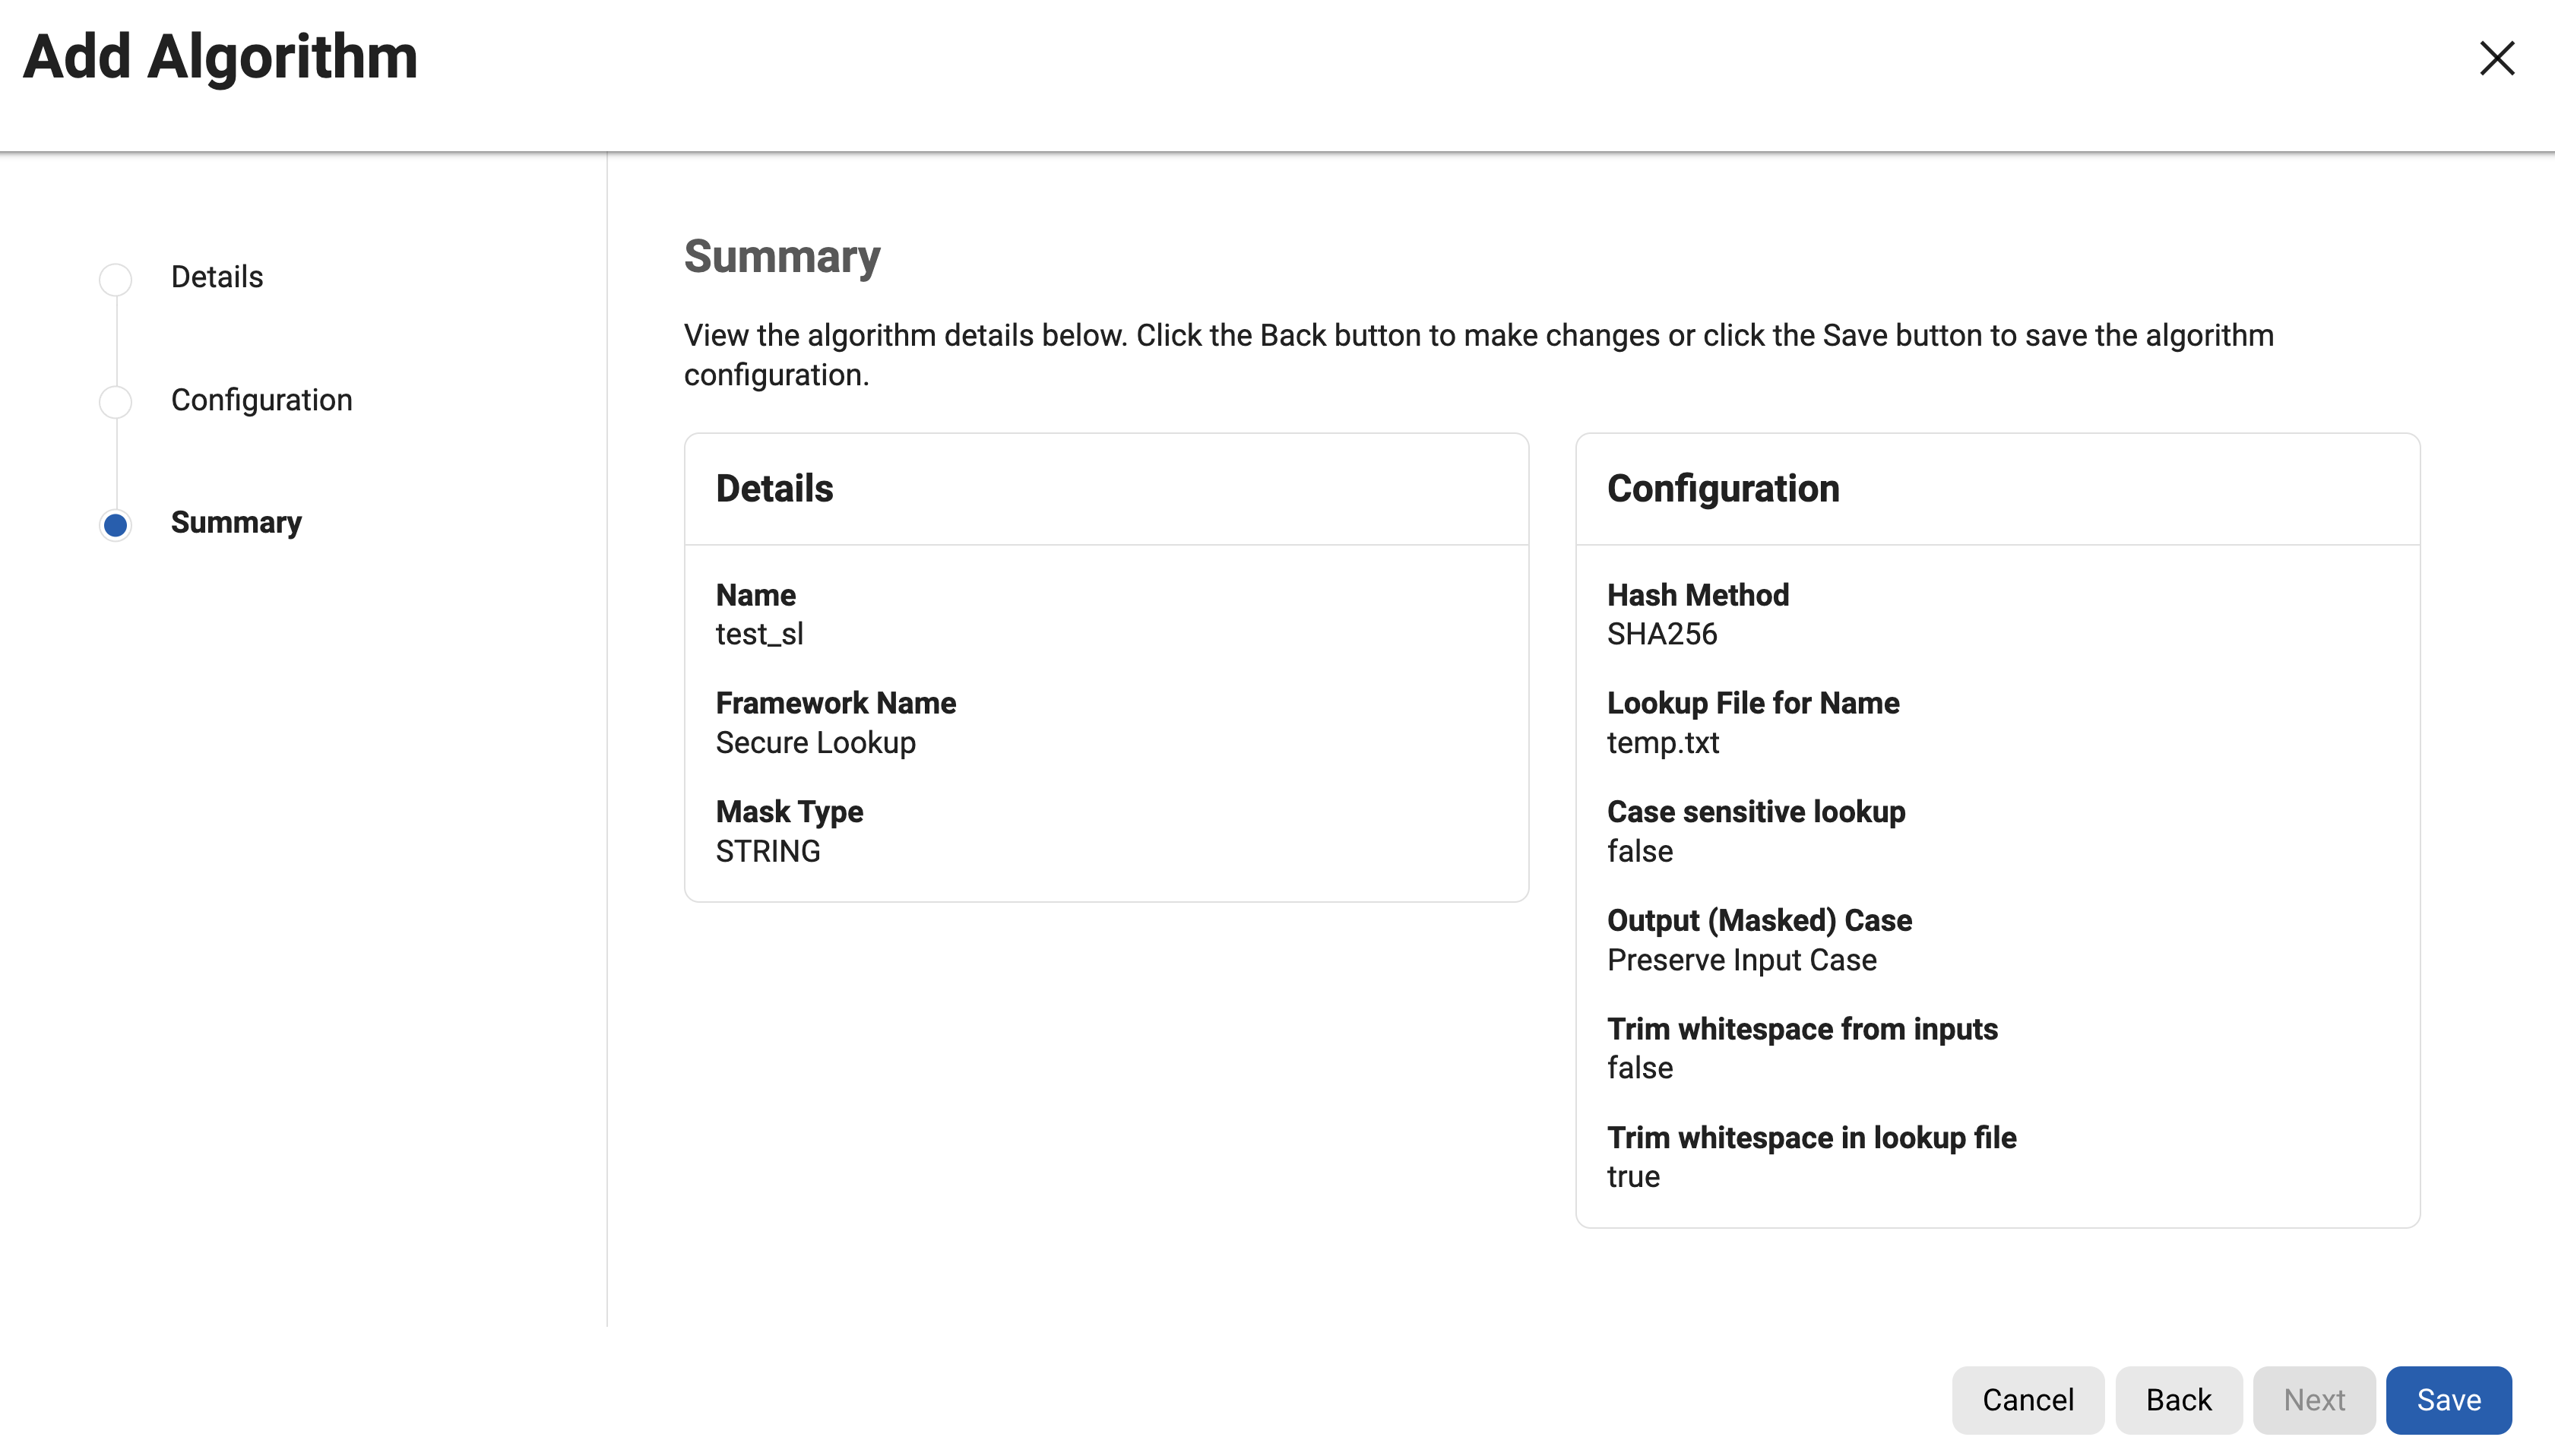
Task: Go to the Configuration step label
Action: click(261, 400)
